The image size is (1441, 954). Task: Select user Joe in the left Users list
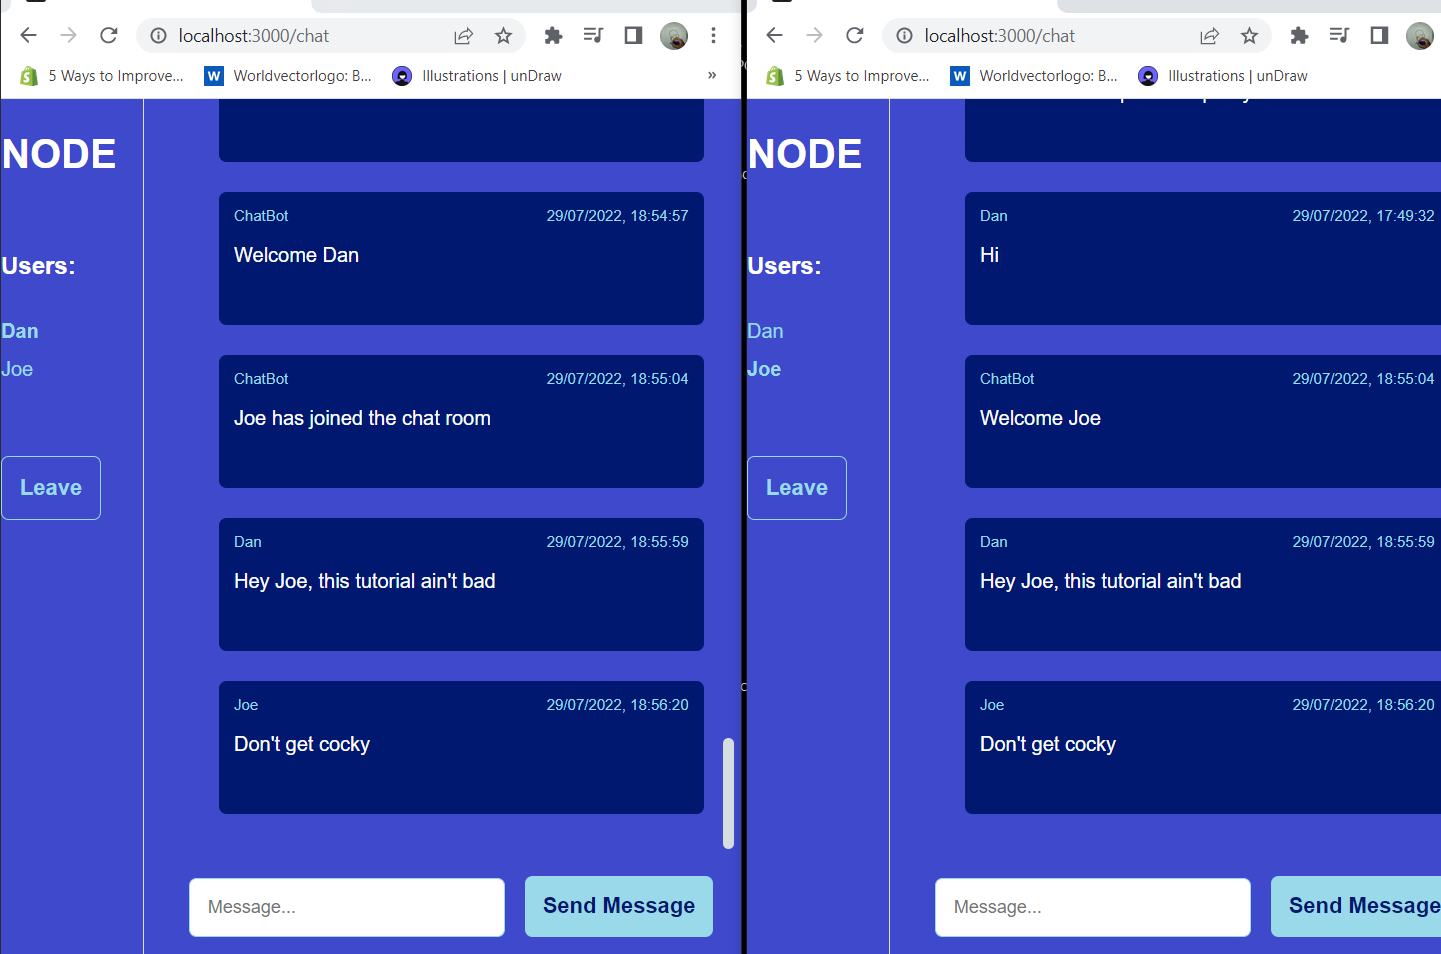click(16, 368)
